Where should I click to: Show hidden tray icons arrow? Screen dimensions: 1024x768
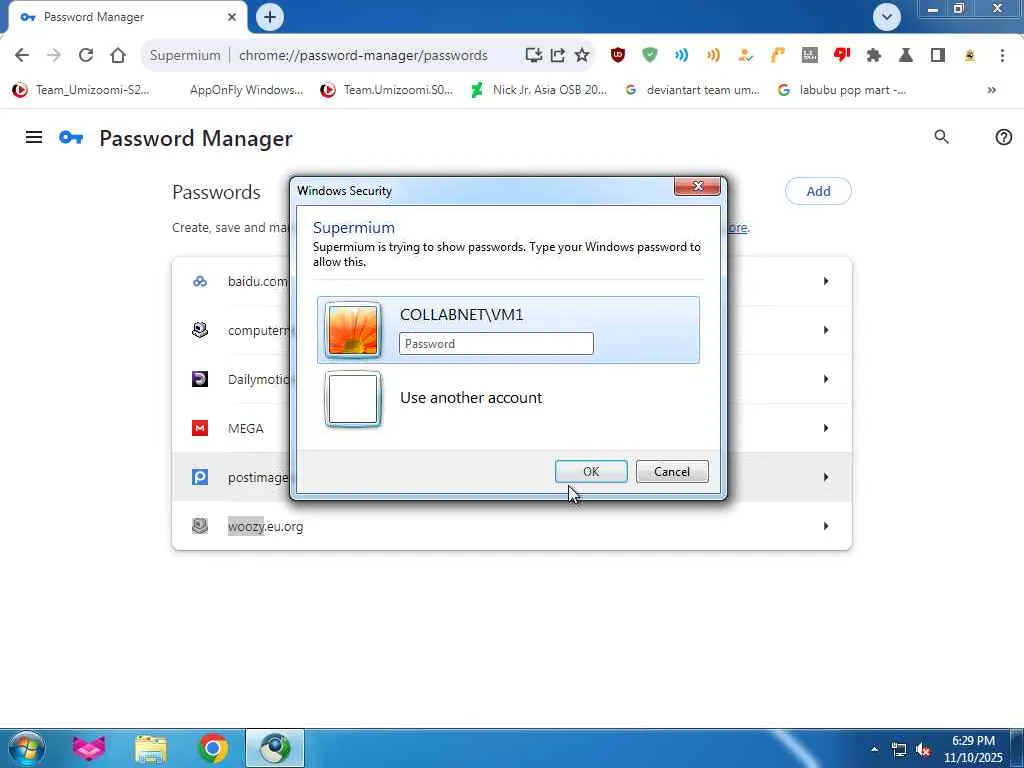[x=874, y=749]
